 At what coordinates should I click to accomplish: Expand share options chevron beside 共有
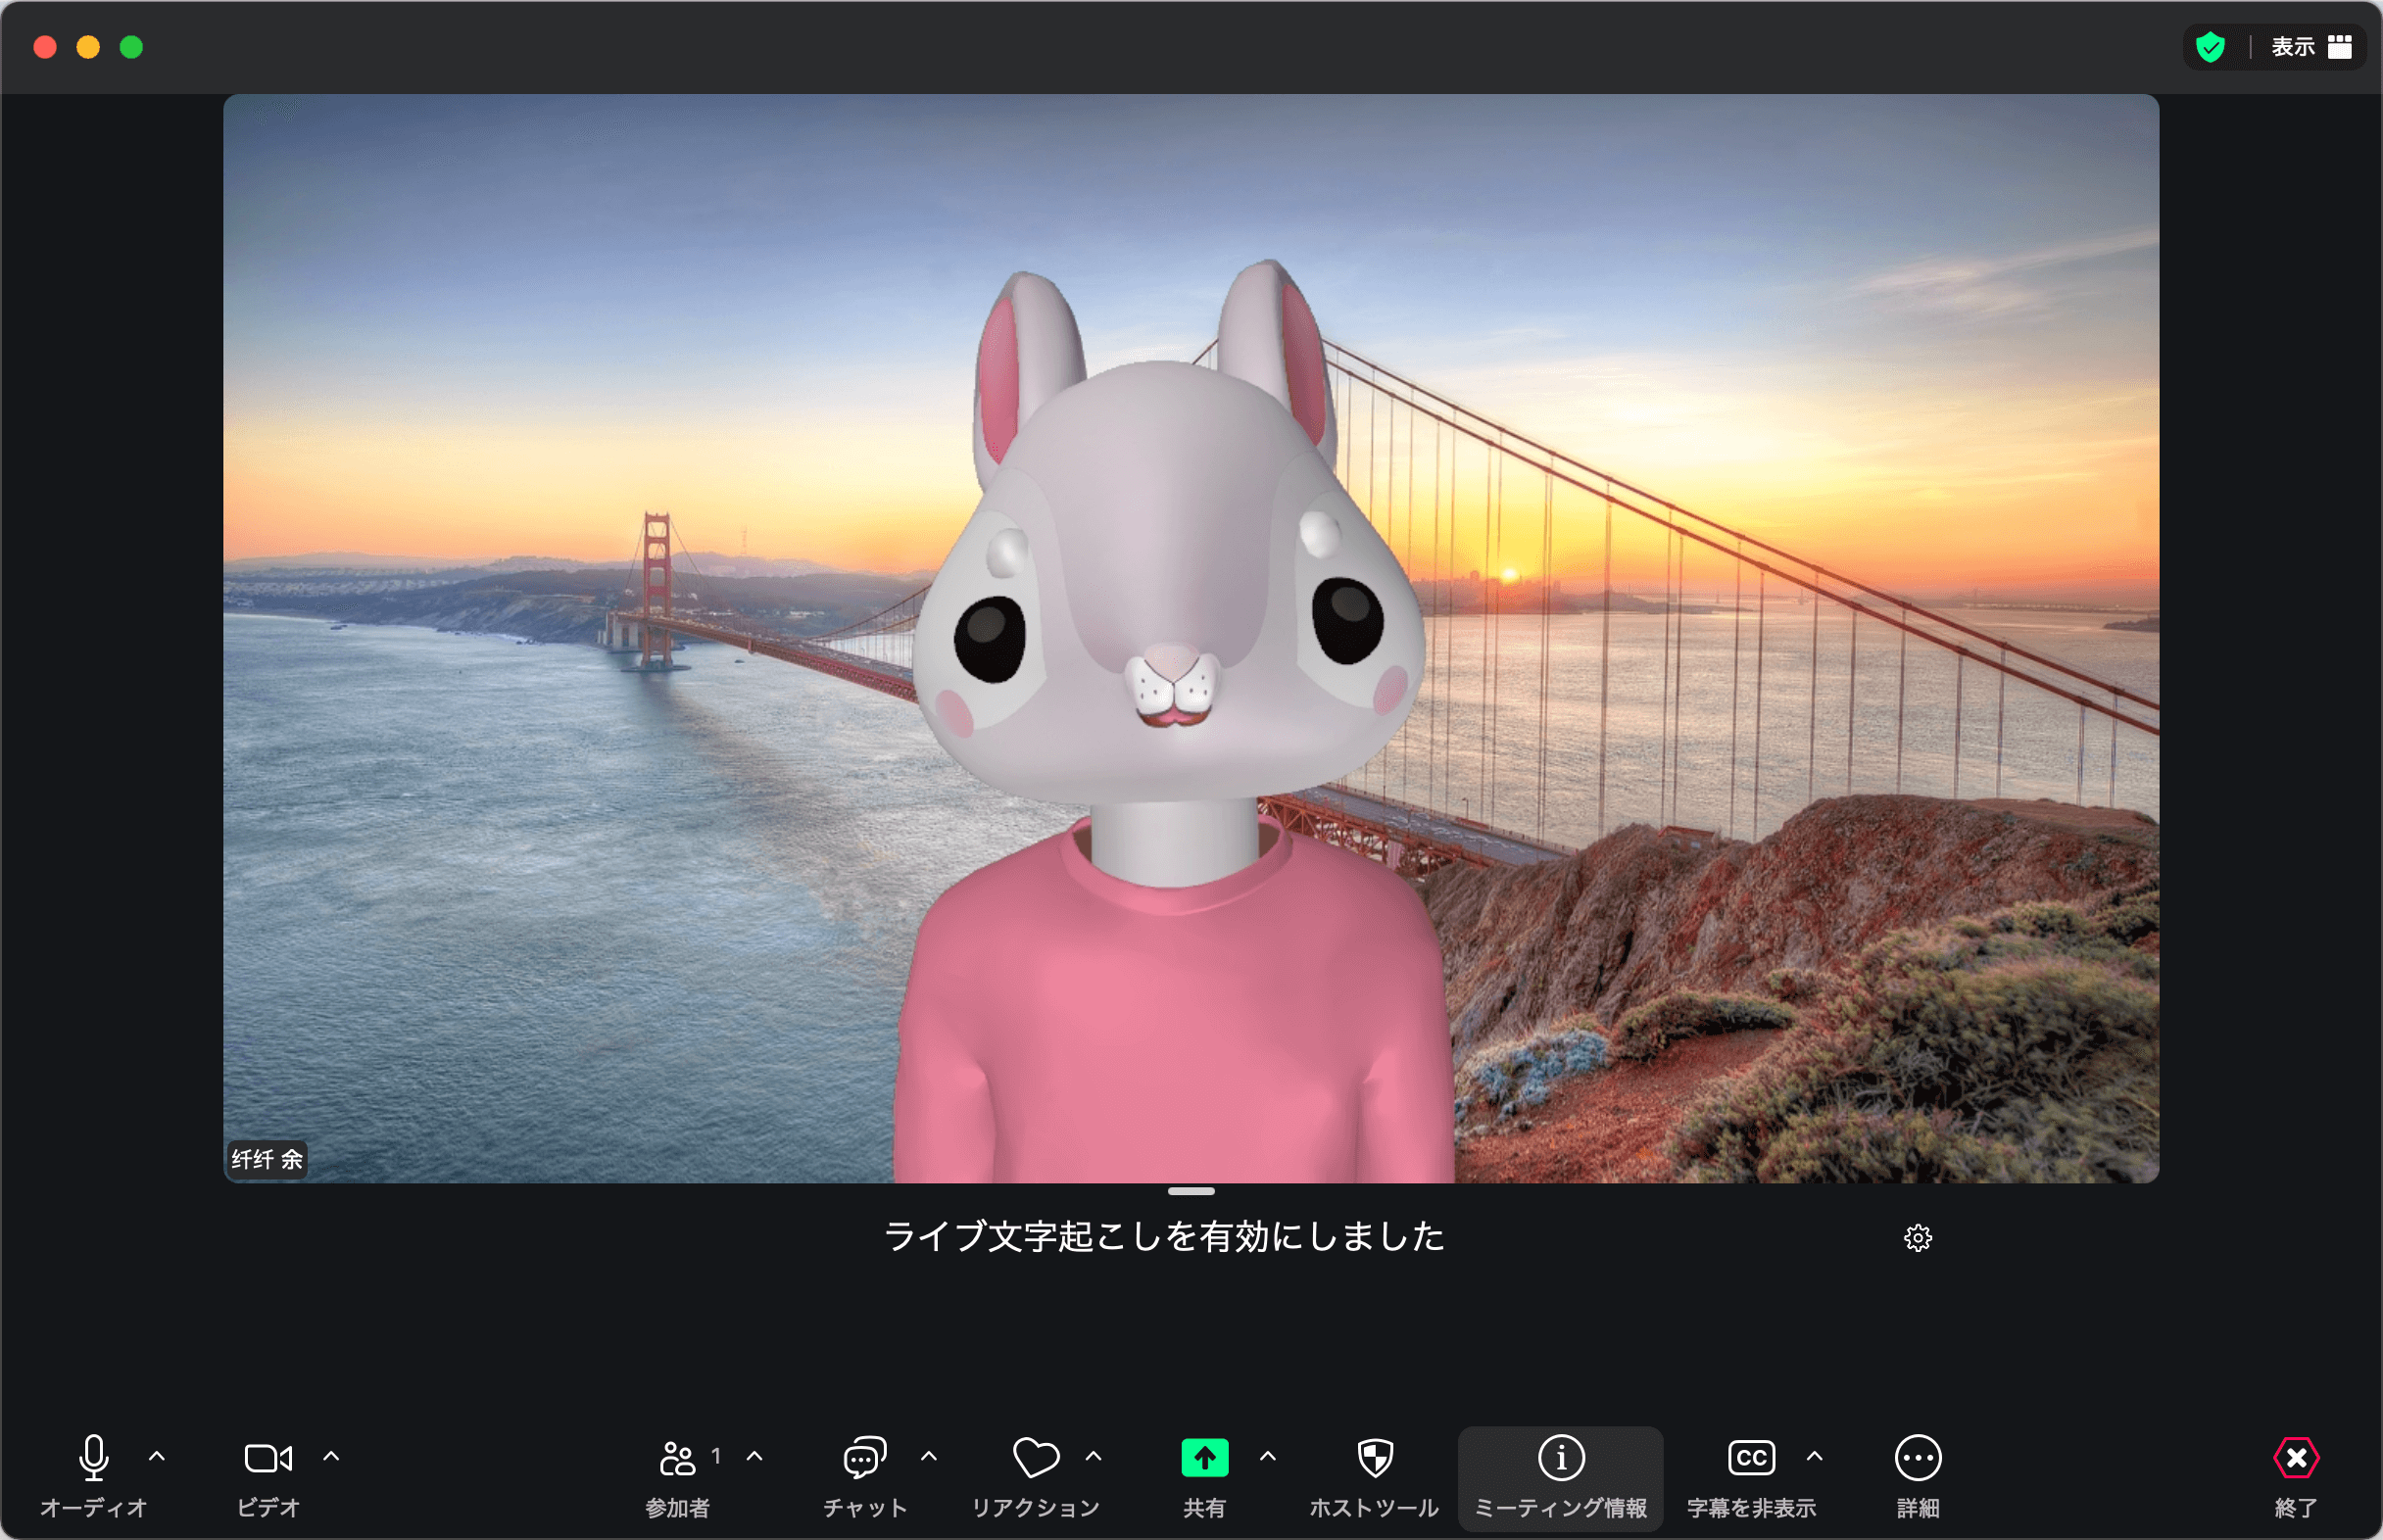click(x=1267, y=1457)
